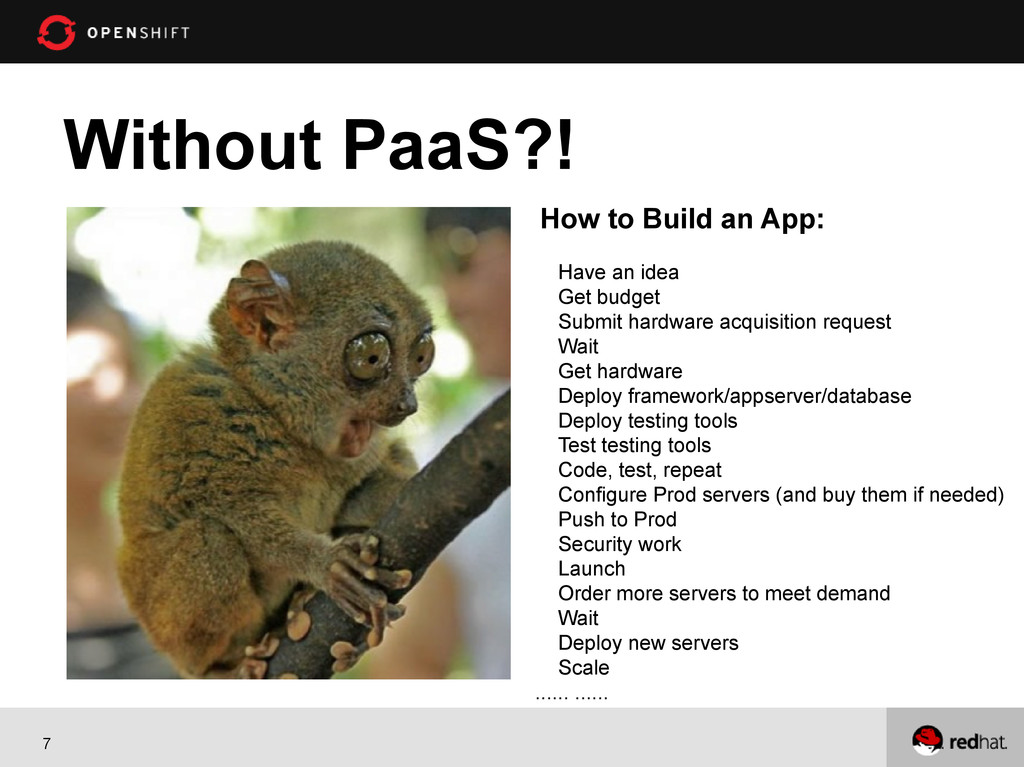This screenshot has width=1024, height=767.
Task: Click the Red Hat logo
Action: (959, 740)
